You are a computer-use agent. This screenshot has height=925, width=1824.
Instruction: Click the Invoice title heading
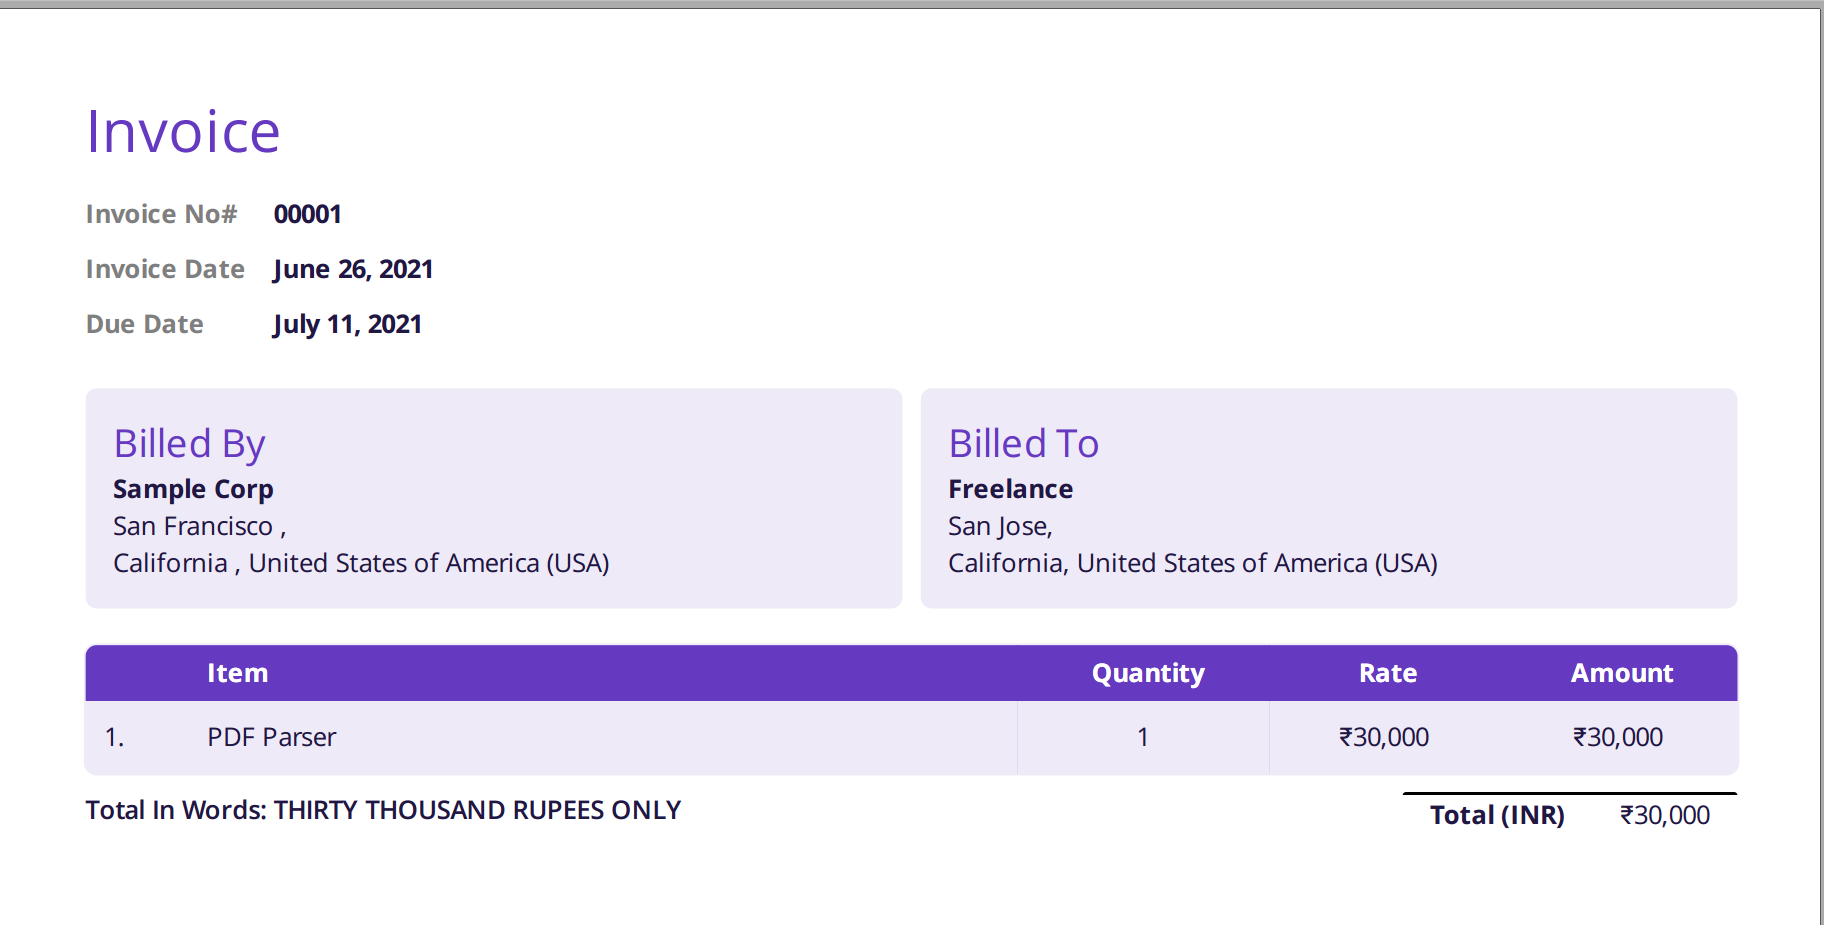(x=183, y=132)
